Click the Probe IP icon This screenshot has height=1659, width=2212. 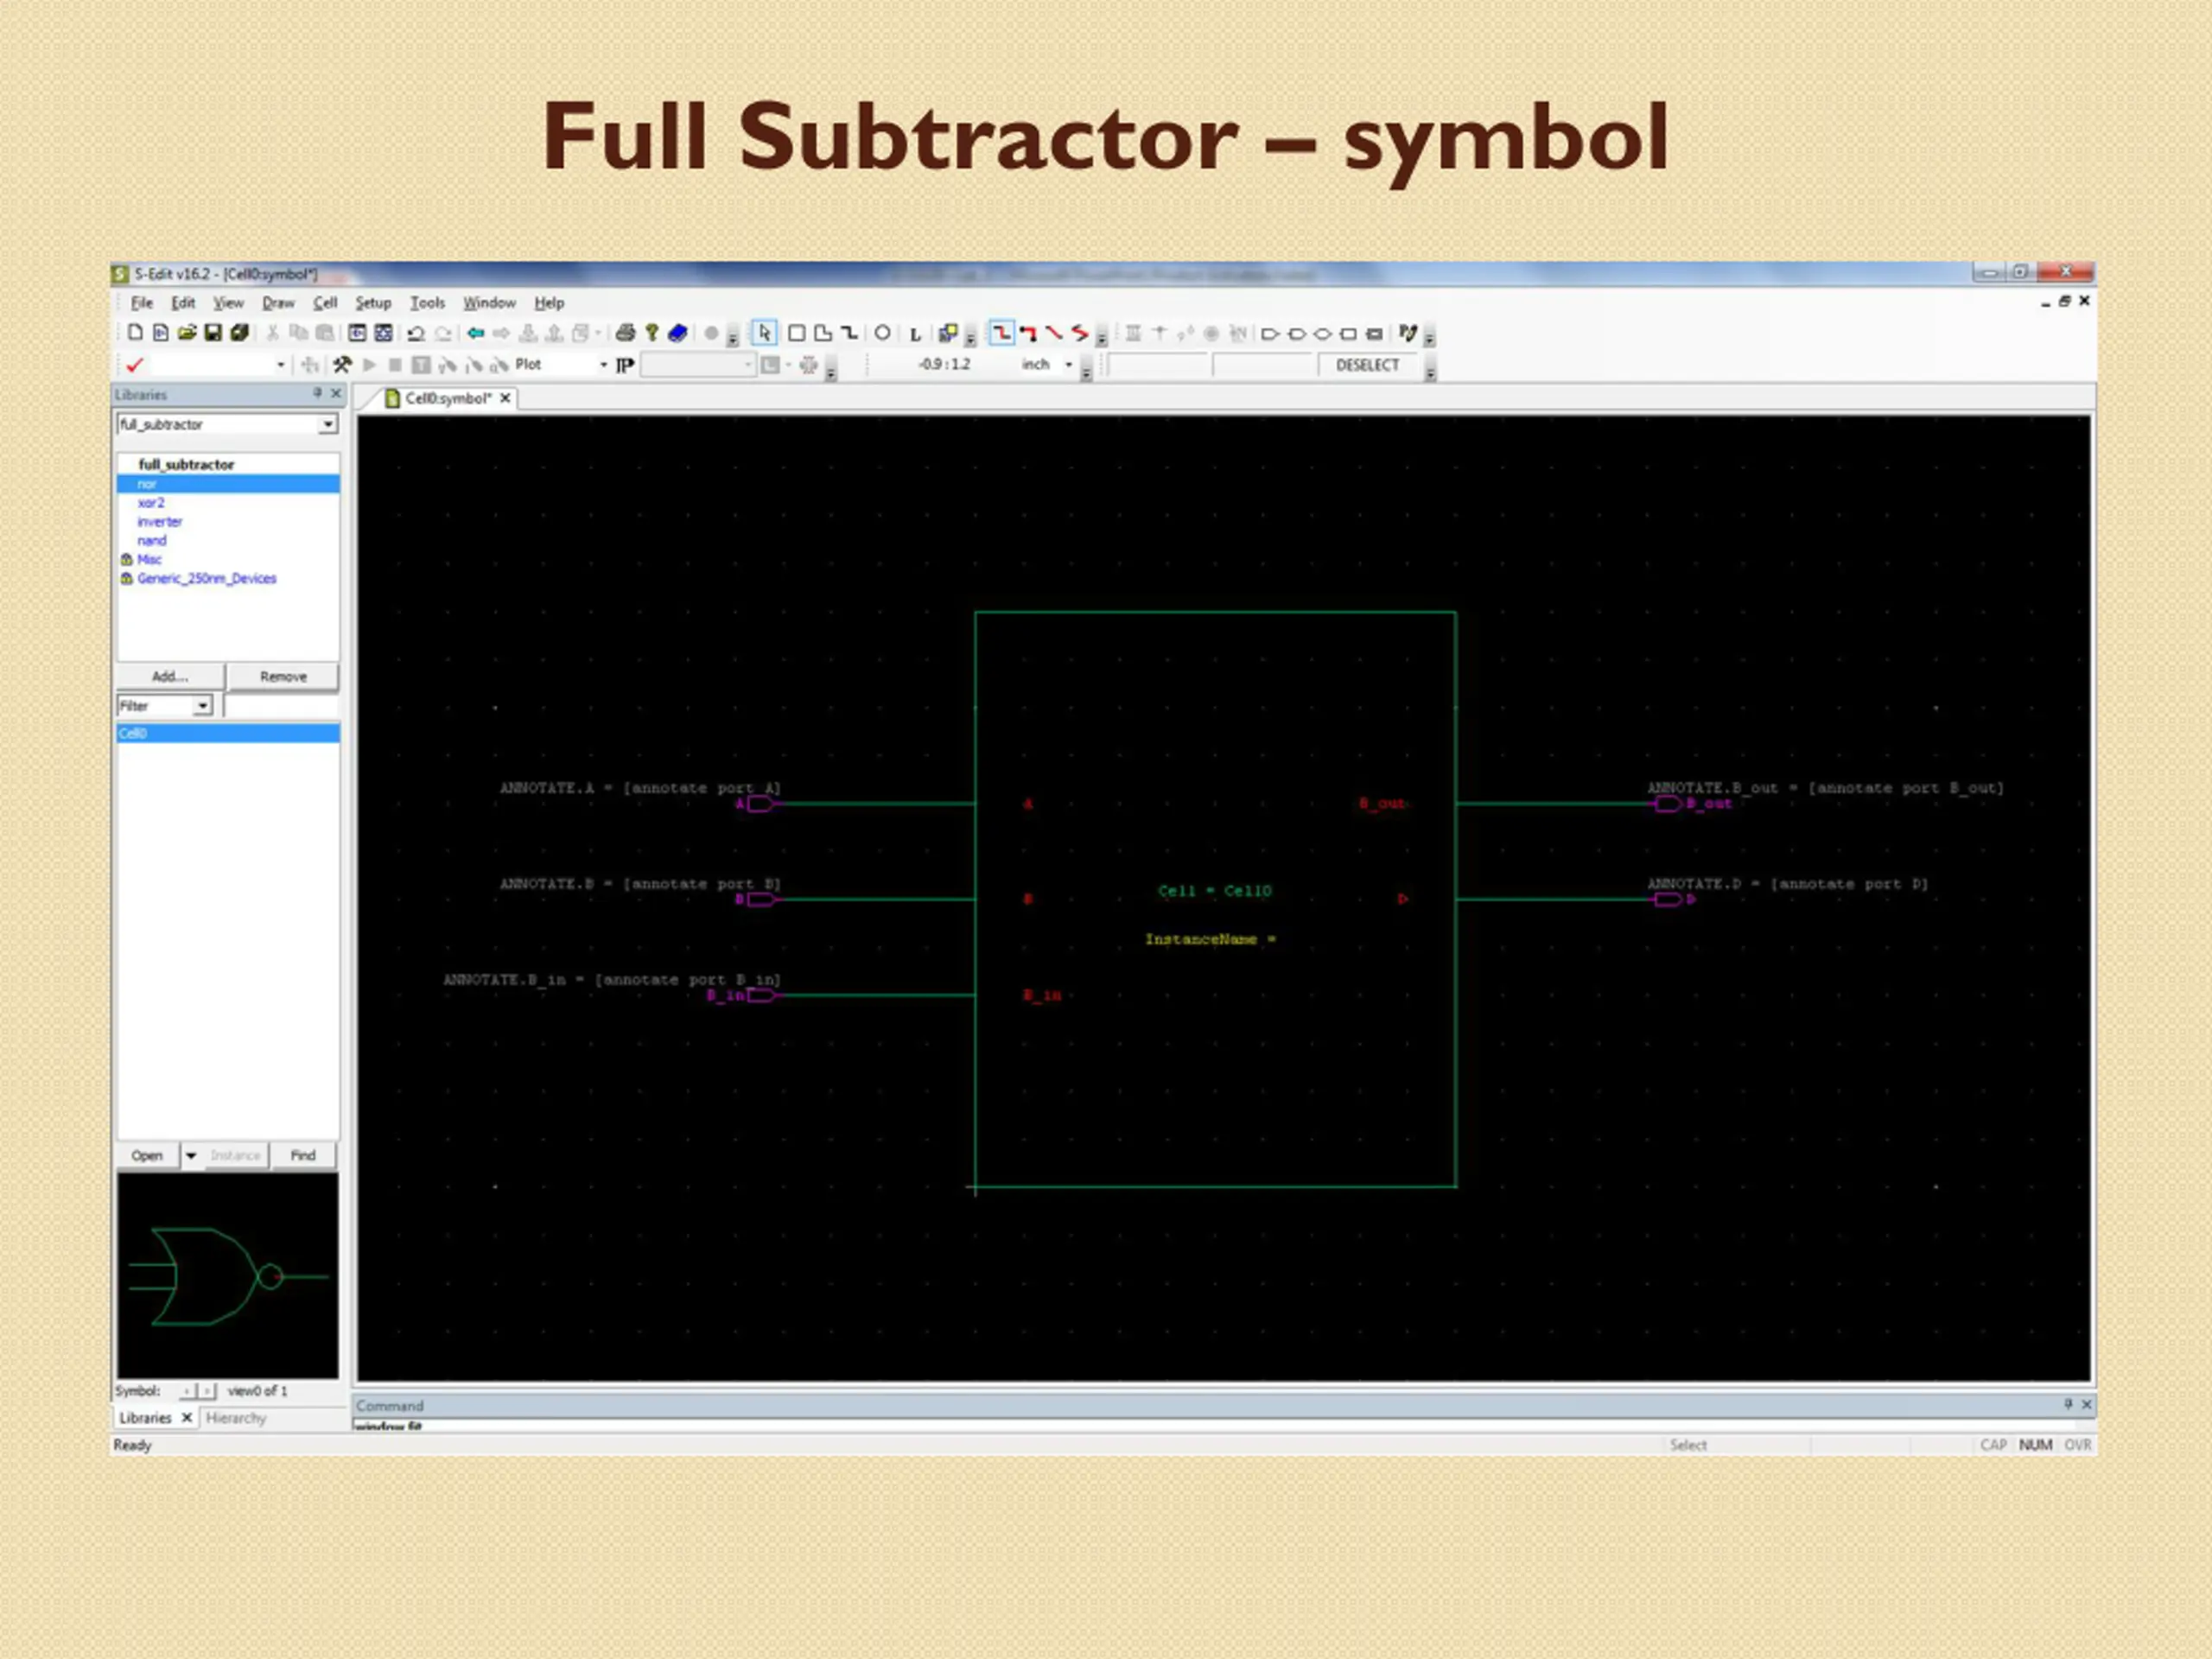coord(625,365)
